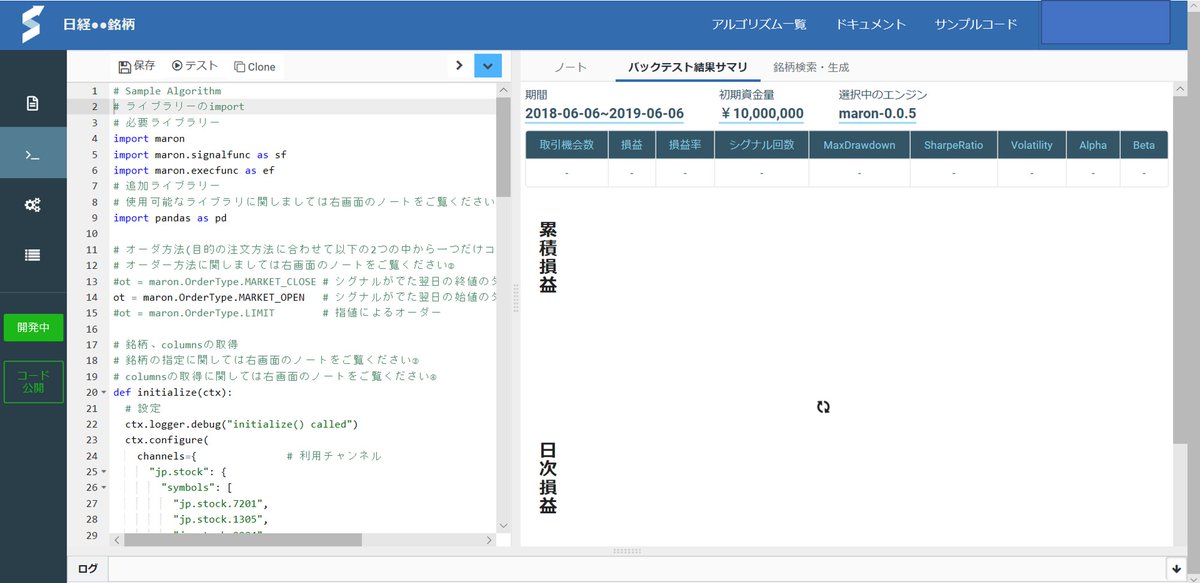This screenshot has height=583, width=1200.
Task: Open the list icon in the sidebar
Action: pos(33,255)
